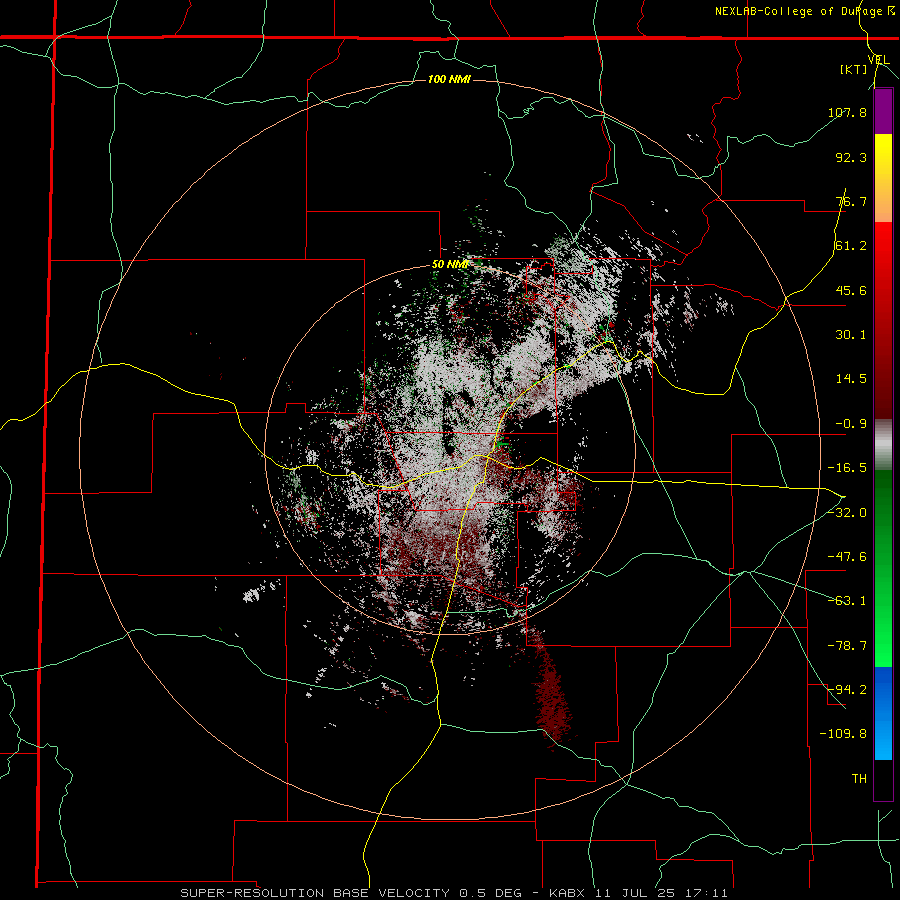Click the blue segment of the color bar
Viewport: 900px width, 900px height.
883,713
